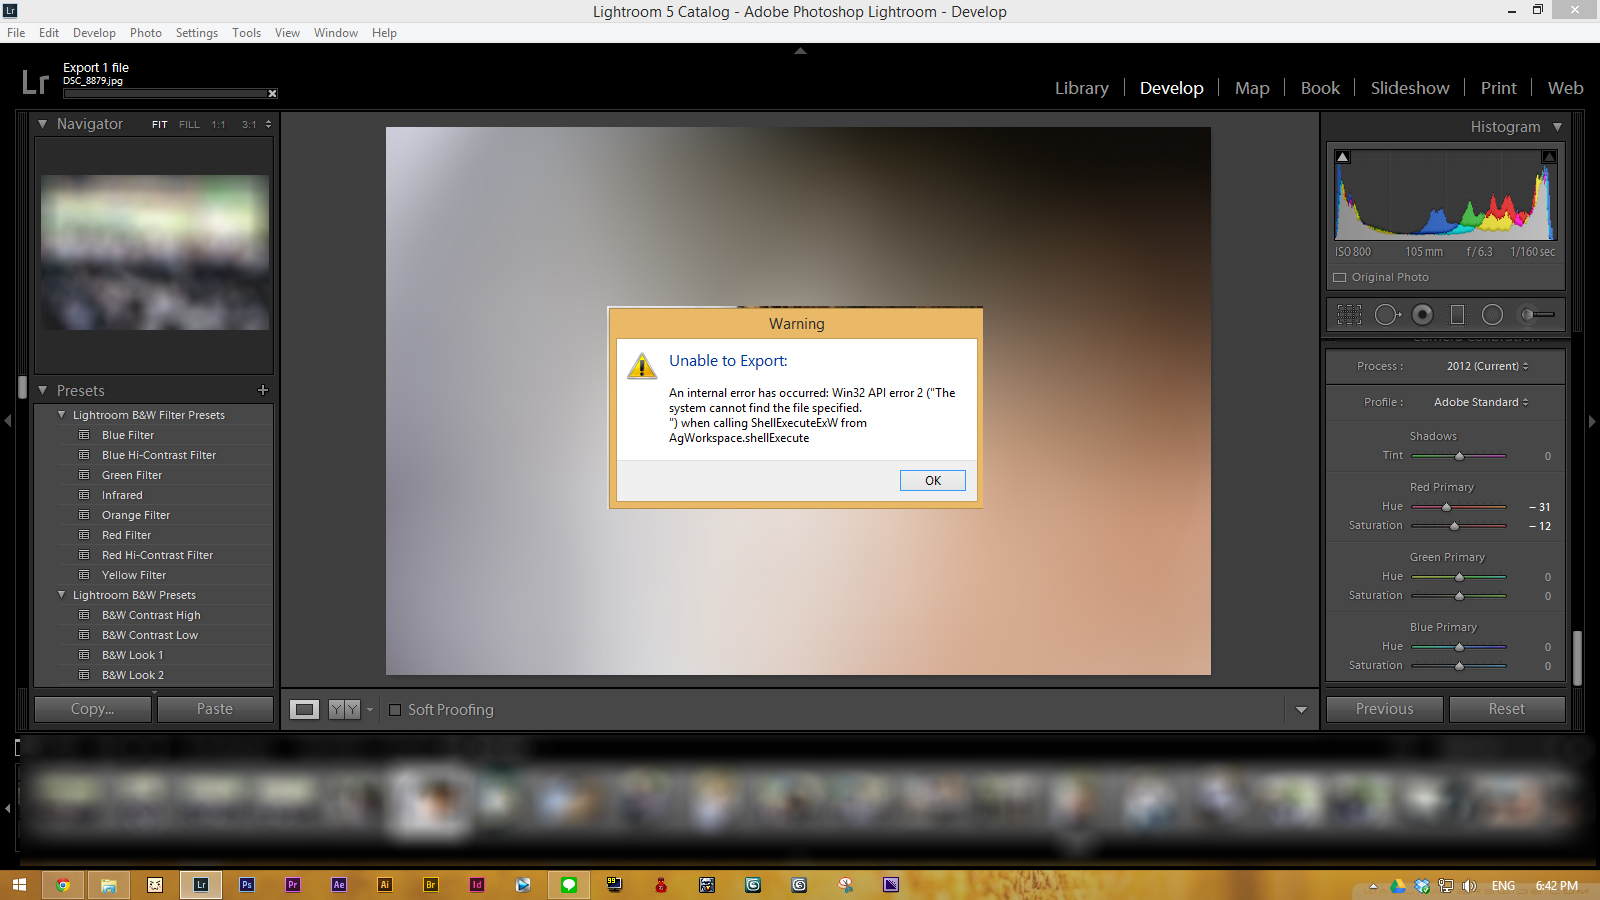Viewport: 1600px width, 900px height.
Task: Adjust the Blue Primary Saturation slider
Action: coord(1459,666)
